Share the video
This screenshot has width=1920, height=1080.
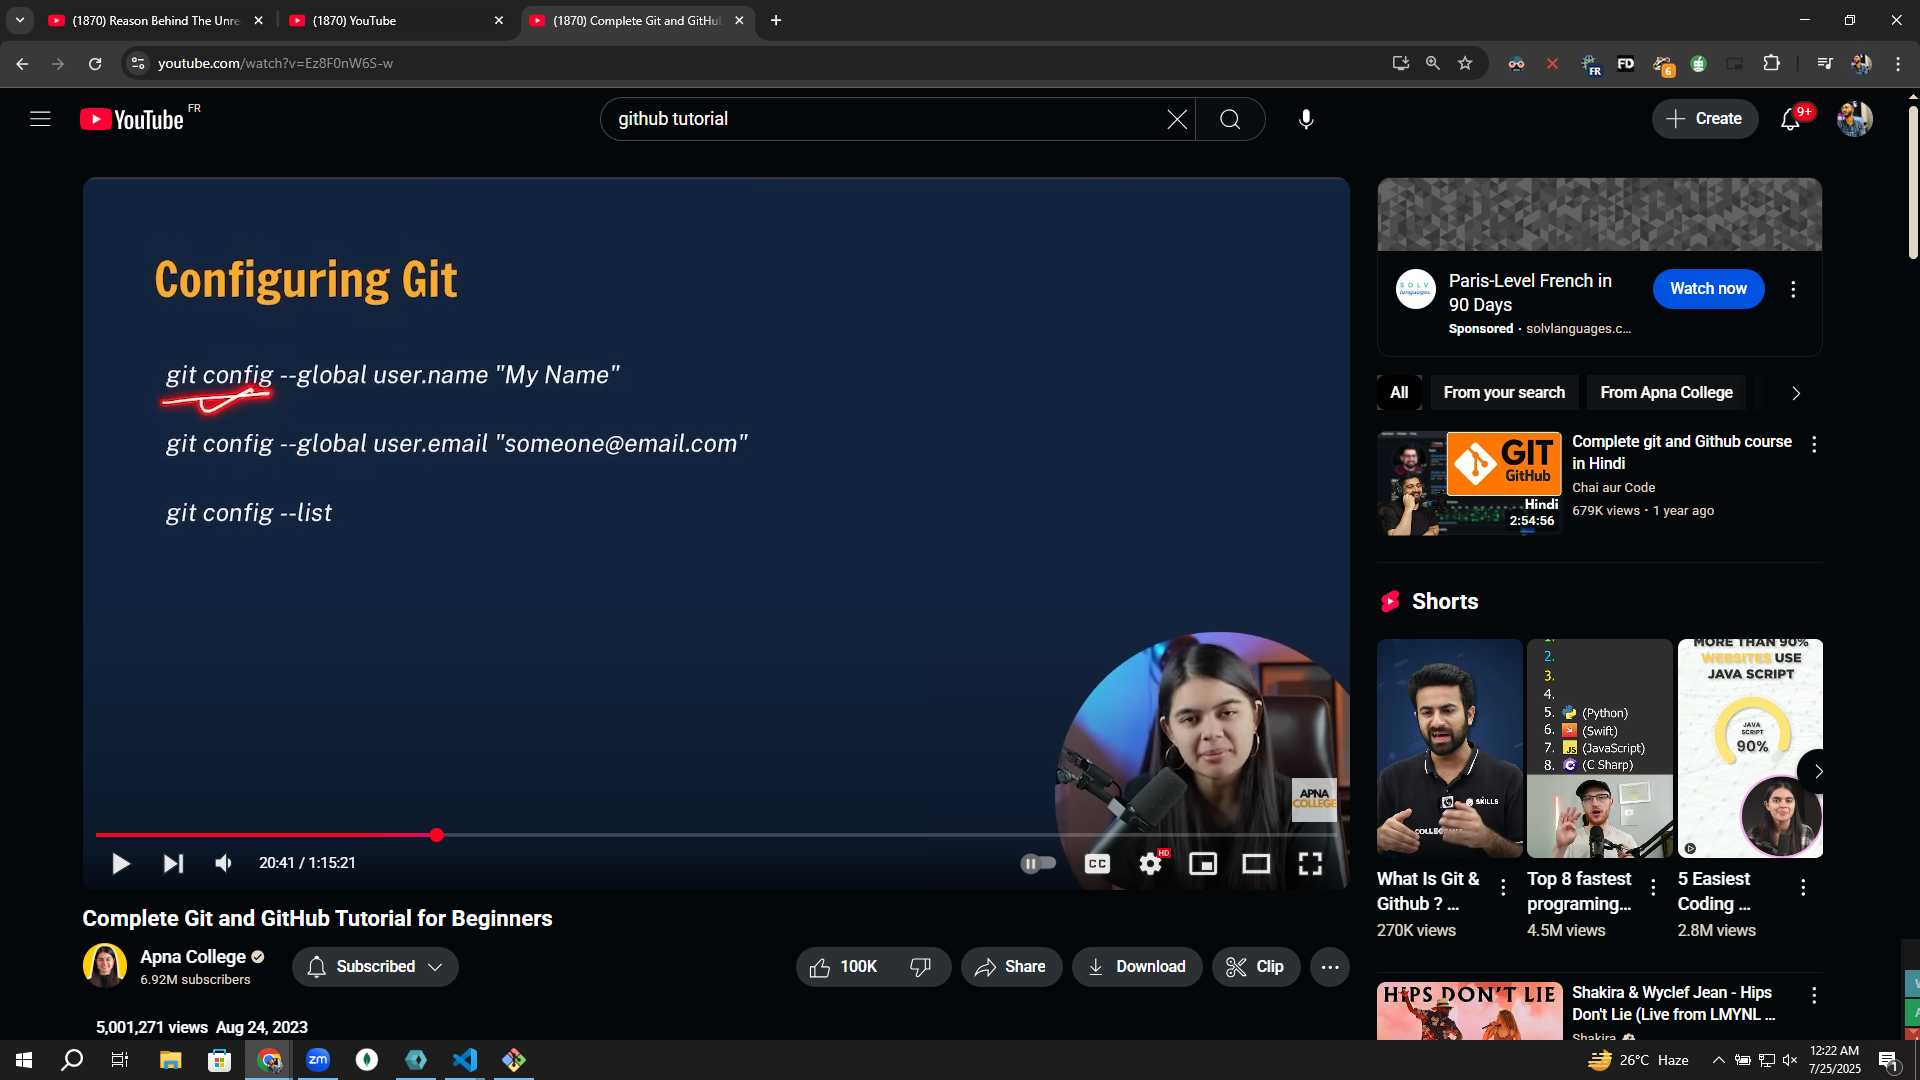[1011, 967]
